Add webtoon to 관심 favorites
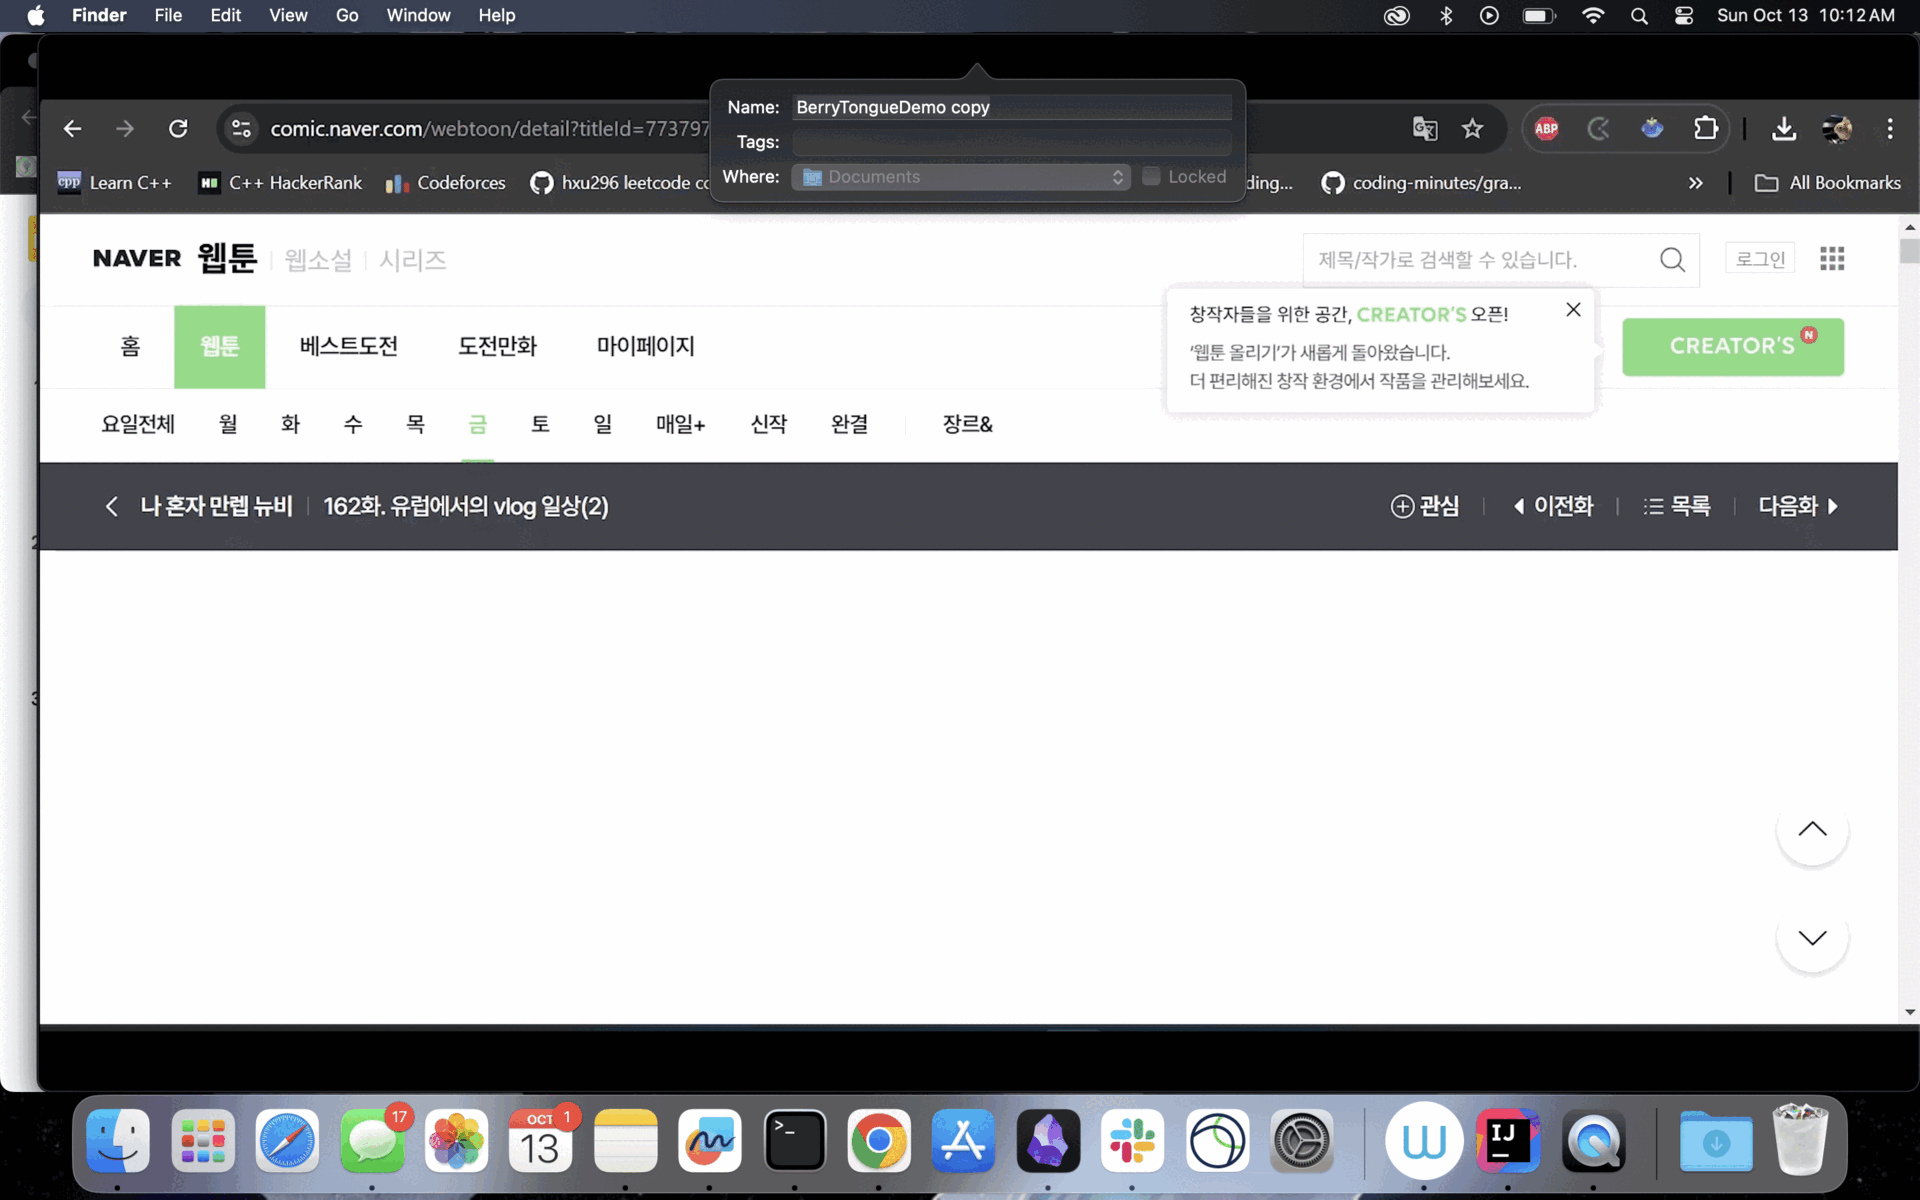Image resolution: width=1920 pixels, height=1200 pixels. (x=1425, y=507)
